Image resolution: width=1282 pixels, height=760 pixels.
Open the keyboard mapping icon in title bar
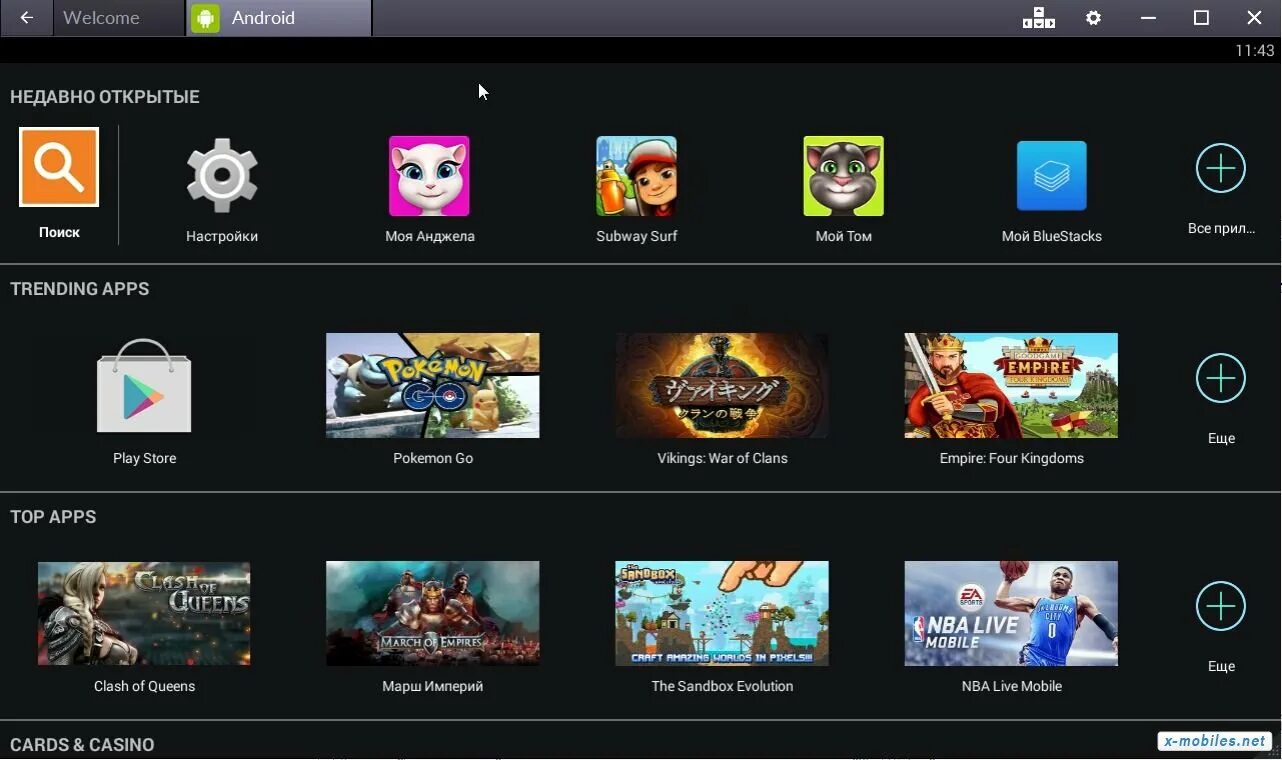click(1038, 18)
